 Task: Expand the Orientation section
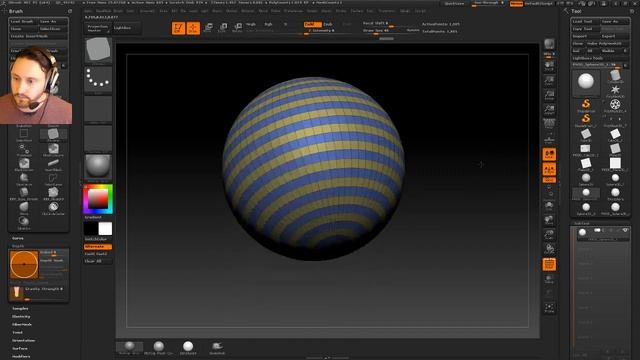[23, 340]
